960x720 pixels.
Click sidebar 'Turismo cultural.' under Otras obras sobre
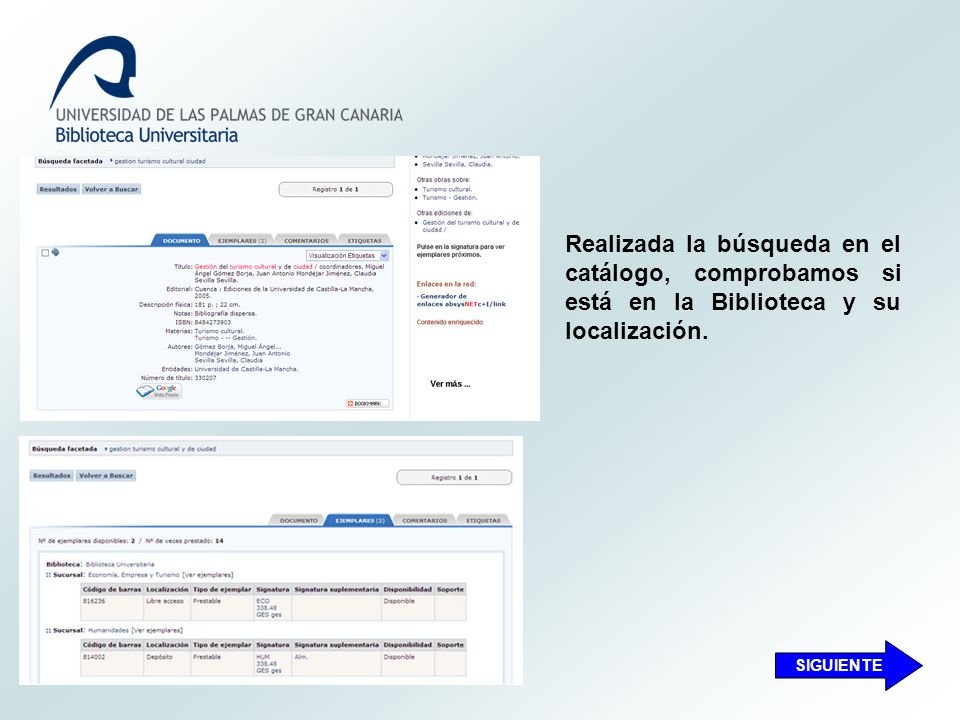pos(447,189)
